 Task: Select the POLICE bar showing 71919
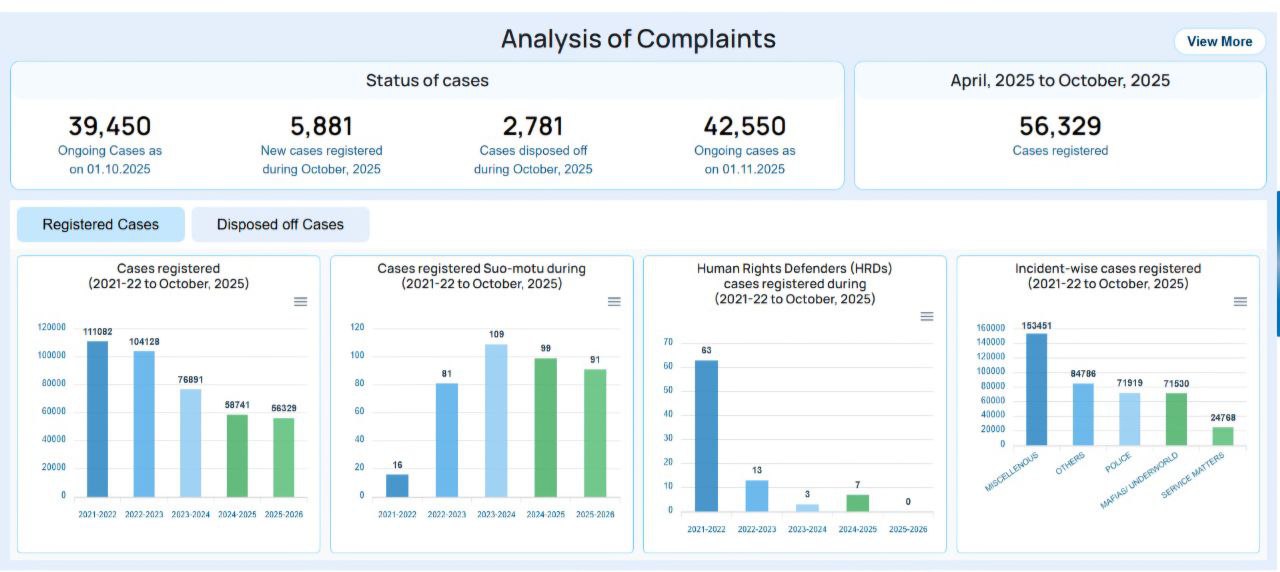(1129, 419)
